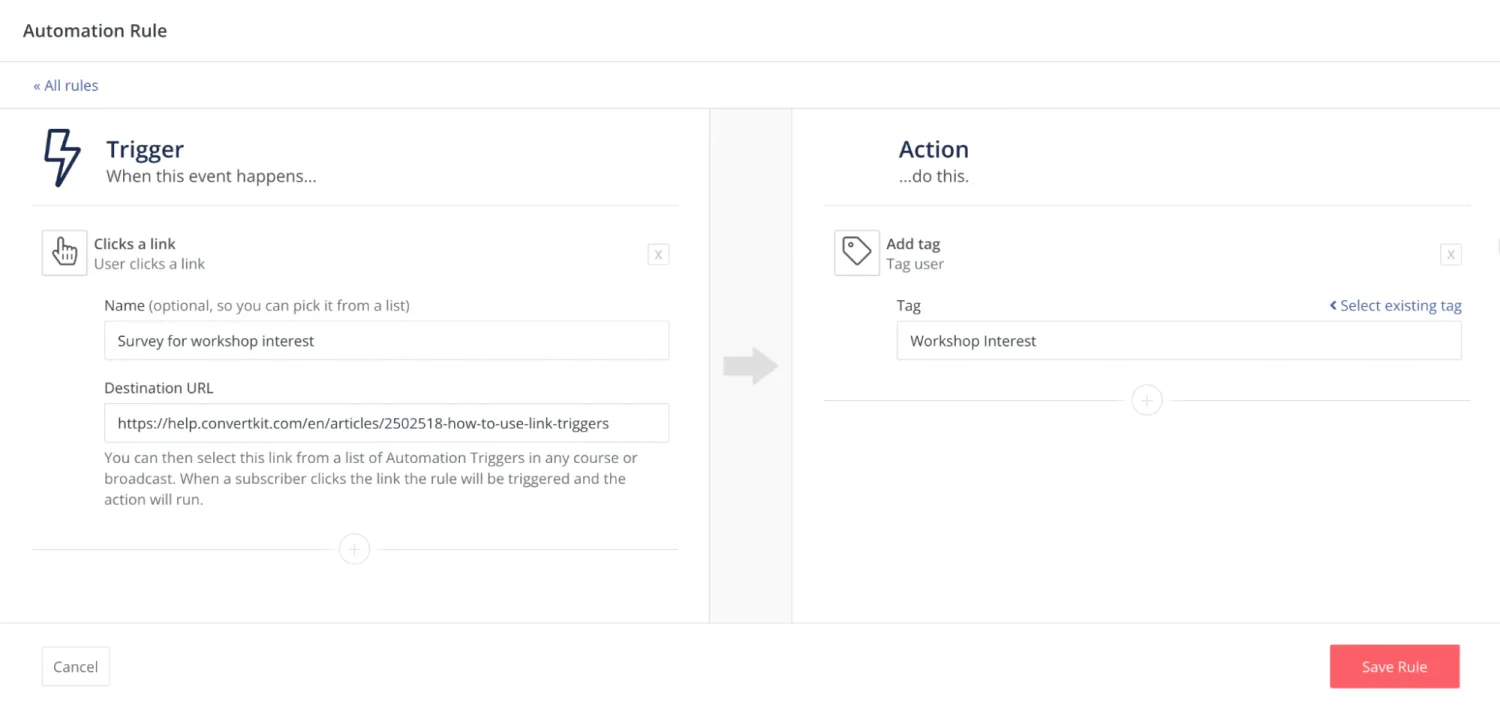
Task: Go back to All rules
Action: pos(66,86)
